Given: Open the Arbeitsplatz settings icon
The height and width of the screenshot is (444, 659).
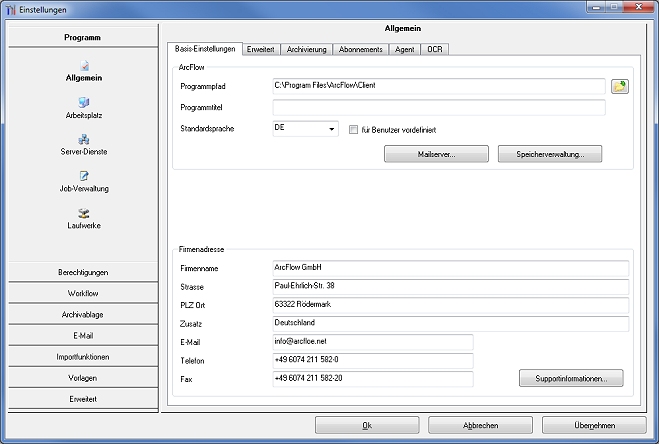Looking at the screenshot, I should [x=84, y=102].
